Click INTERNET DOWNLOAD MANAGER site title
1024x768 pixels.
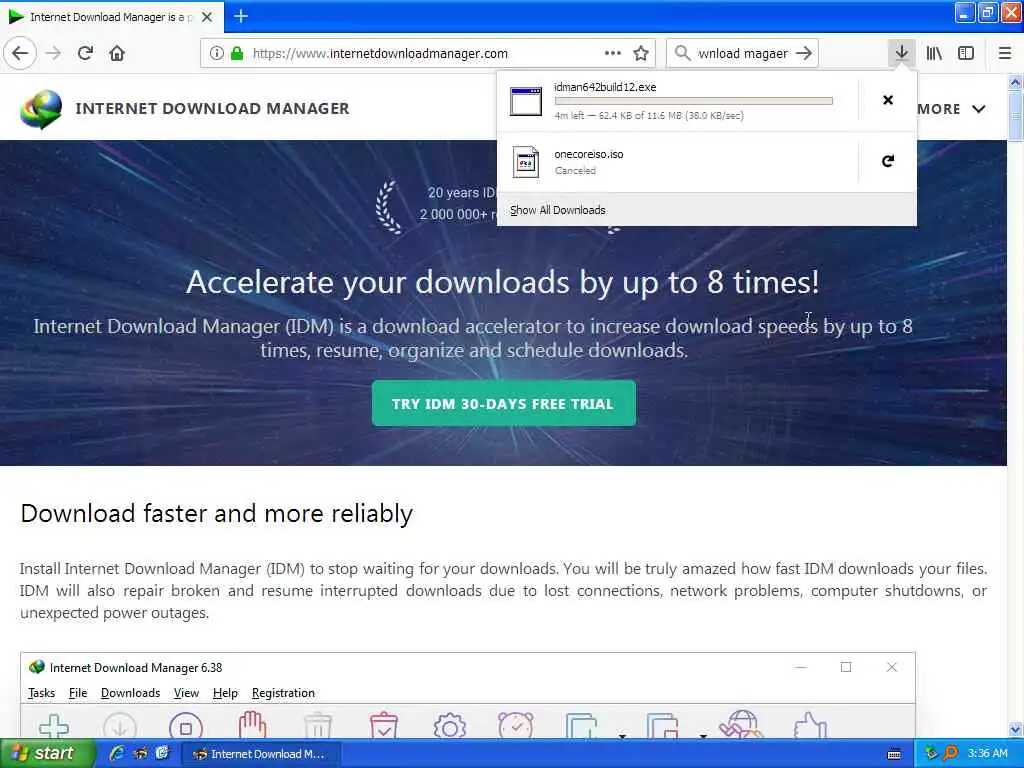click(212, 108)
